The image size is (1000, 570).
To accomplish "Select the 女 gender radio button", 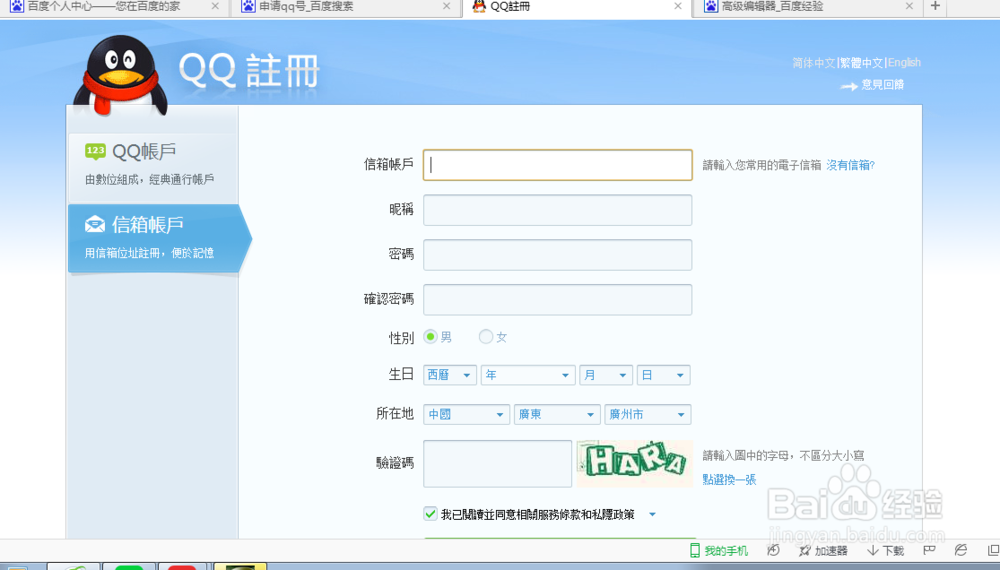I will pos(486,337).
